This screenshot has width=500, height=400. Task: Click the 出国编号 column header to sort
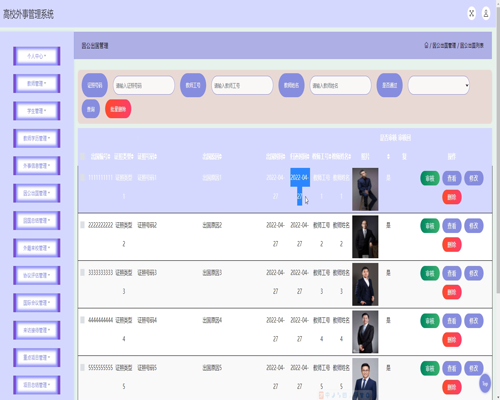(x=100, y=156)
